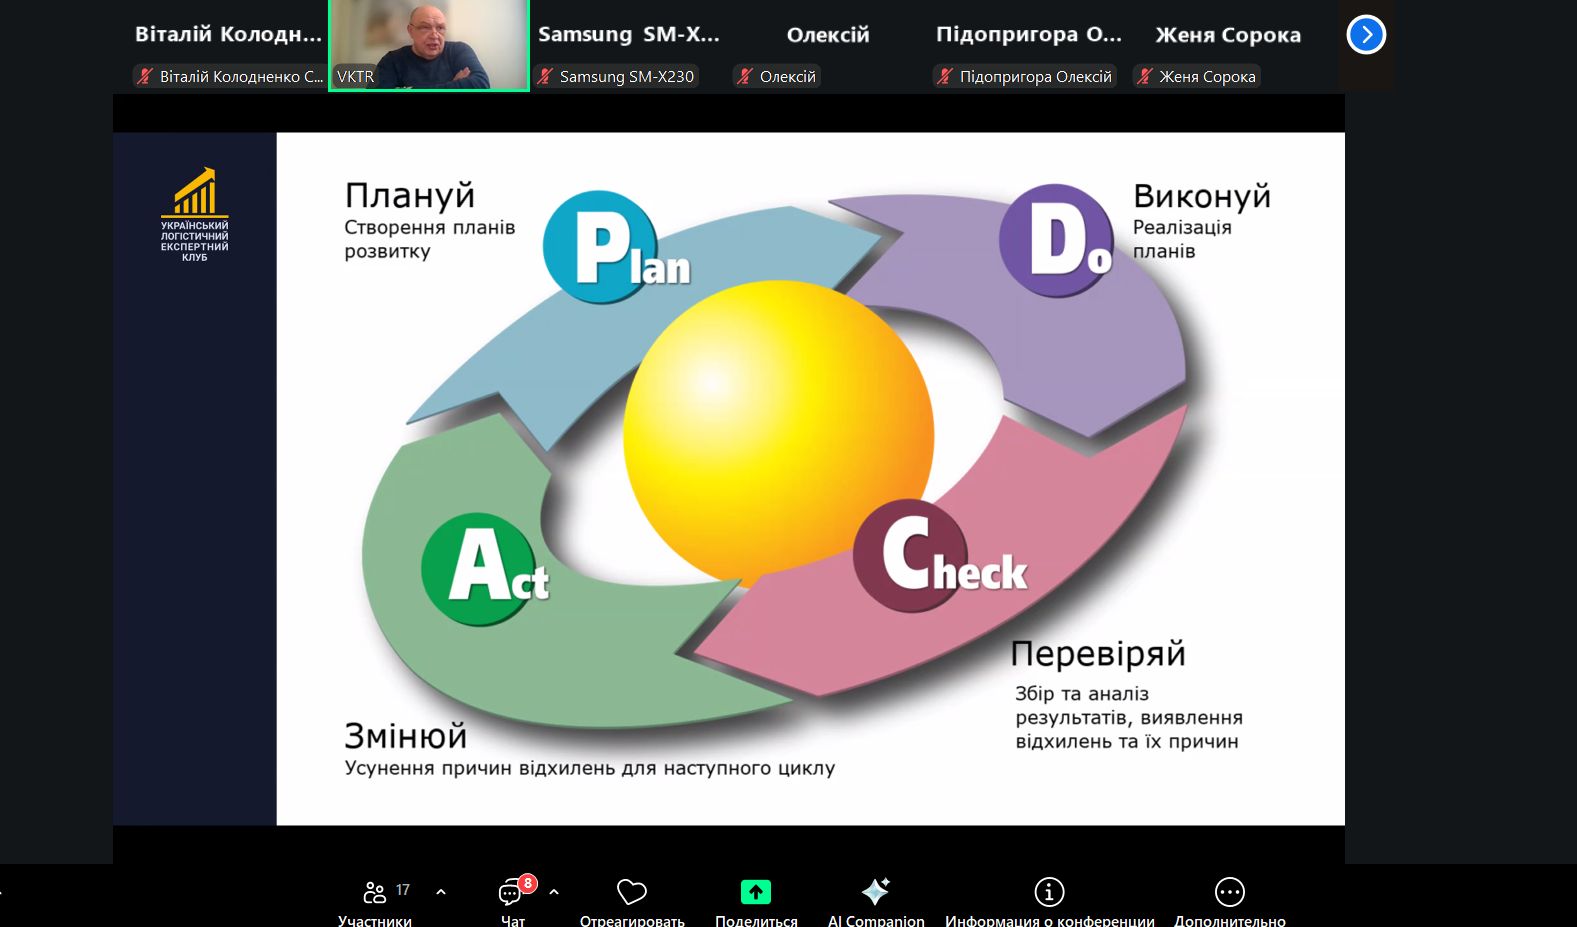Screen dimensions: 1577x927
Task: Open the More options ellipsis icon
Action: (1229, 892)
